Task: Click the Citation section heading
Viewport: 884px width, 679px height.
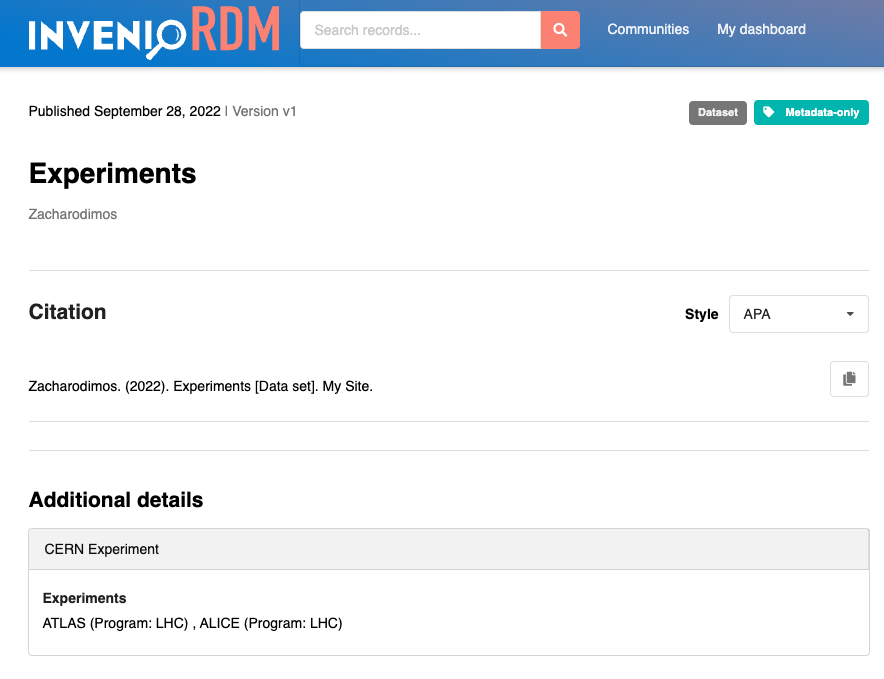Action: tap(67, 312)
